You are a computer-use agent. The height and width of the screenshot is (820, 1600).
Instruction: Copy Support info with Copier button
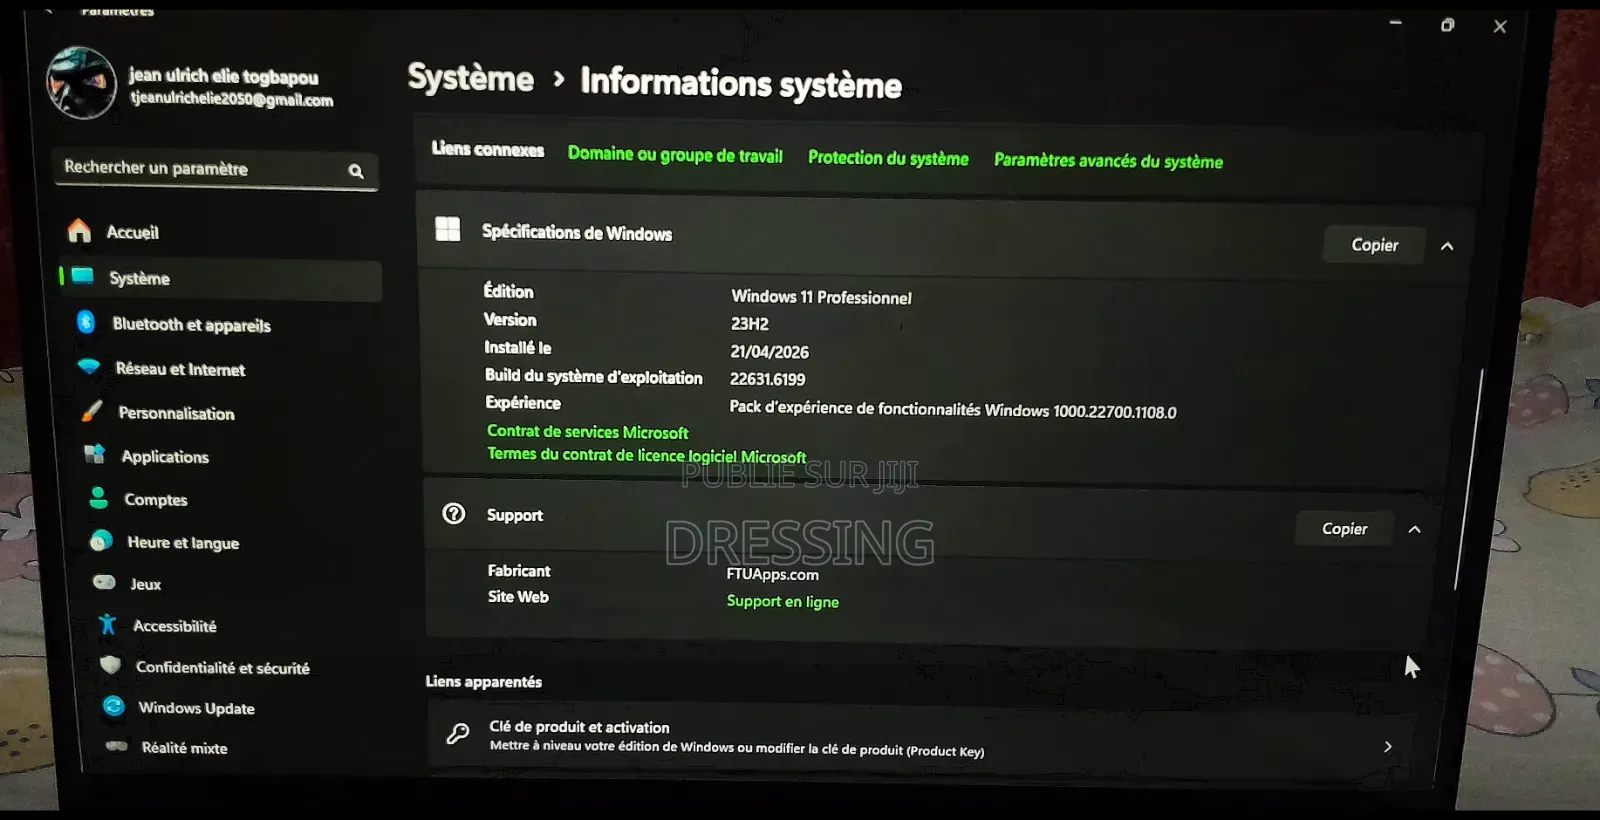point(1345,529)
